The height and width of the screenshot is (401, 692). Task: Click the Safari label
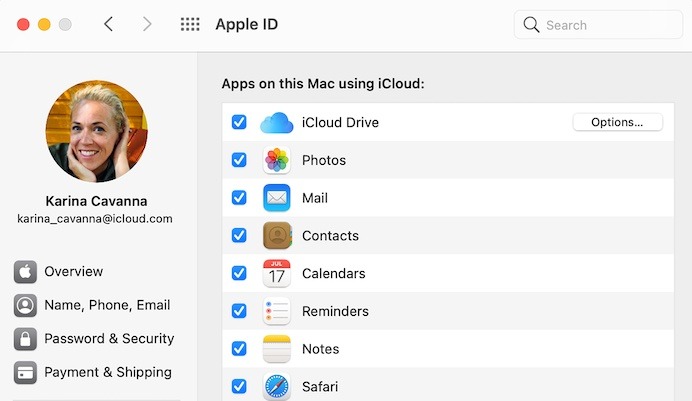click(x=320, y=387)
